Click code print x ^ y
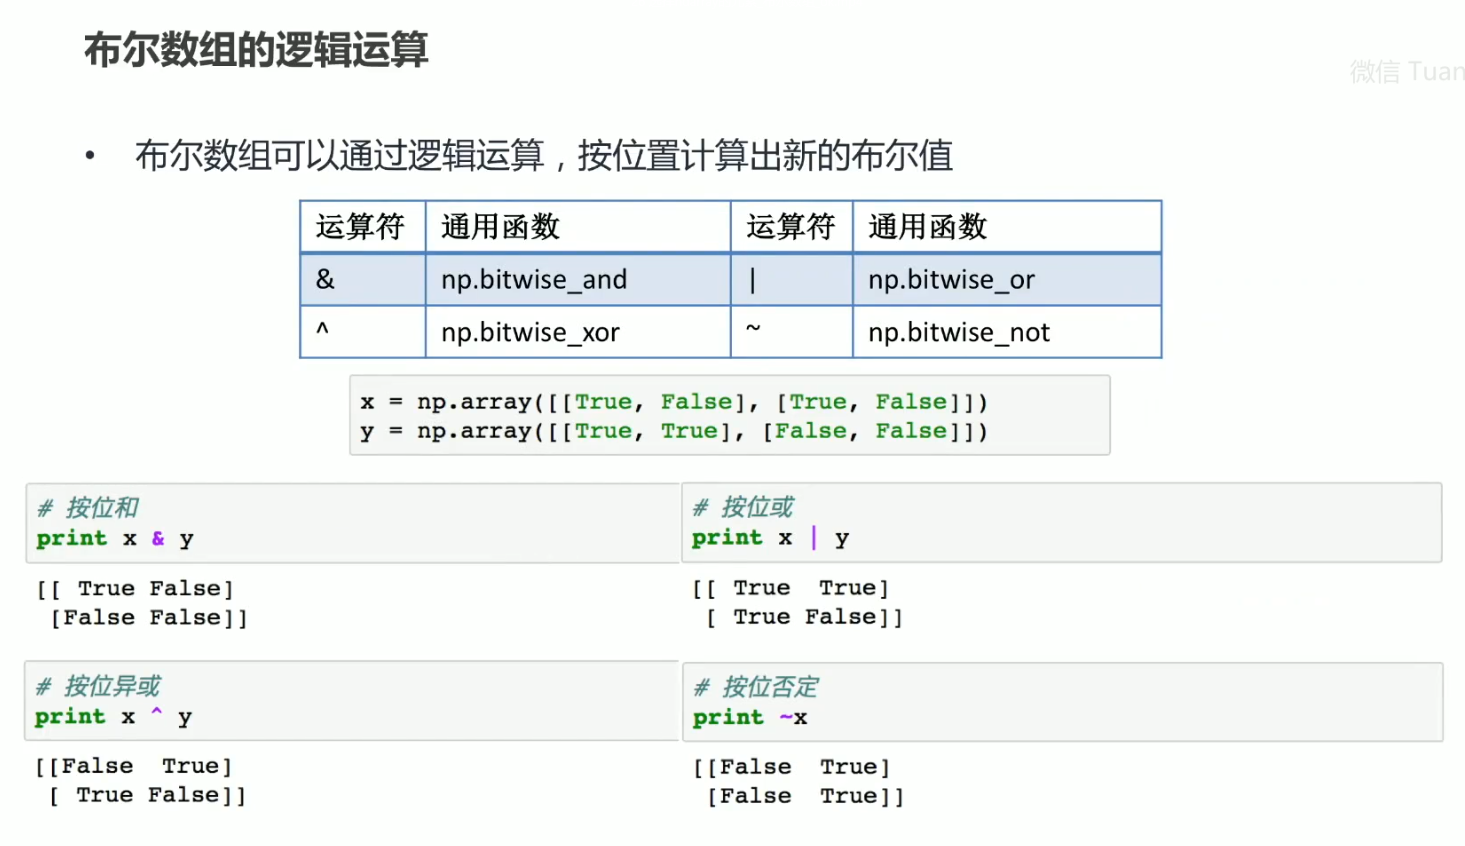The width and height of the screenshot is (1465, 846). pos(114,717)
